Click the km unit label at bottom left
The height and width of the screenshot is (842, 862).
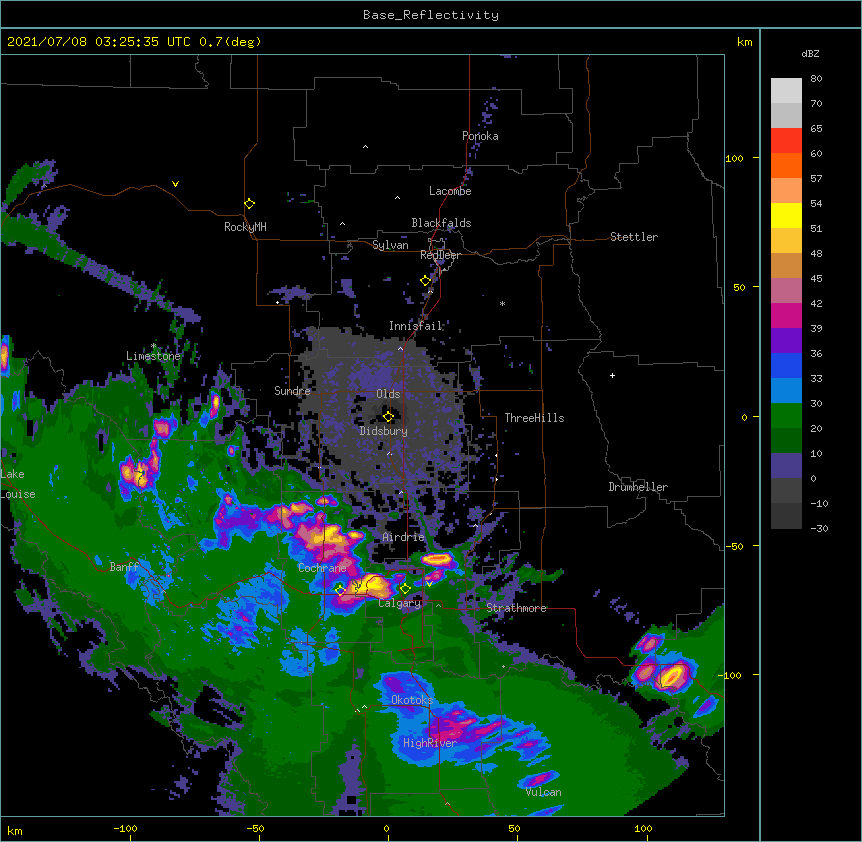[15, 831]
